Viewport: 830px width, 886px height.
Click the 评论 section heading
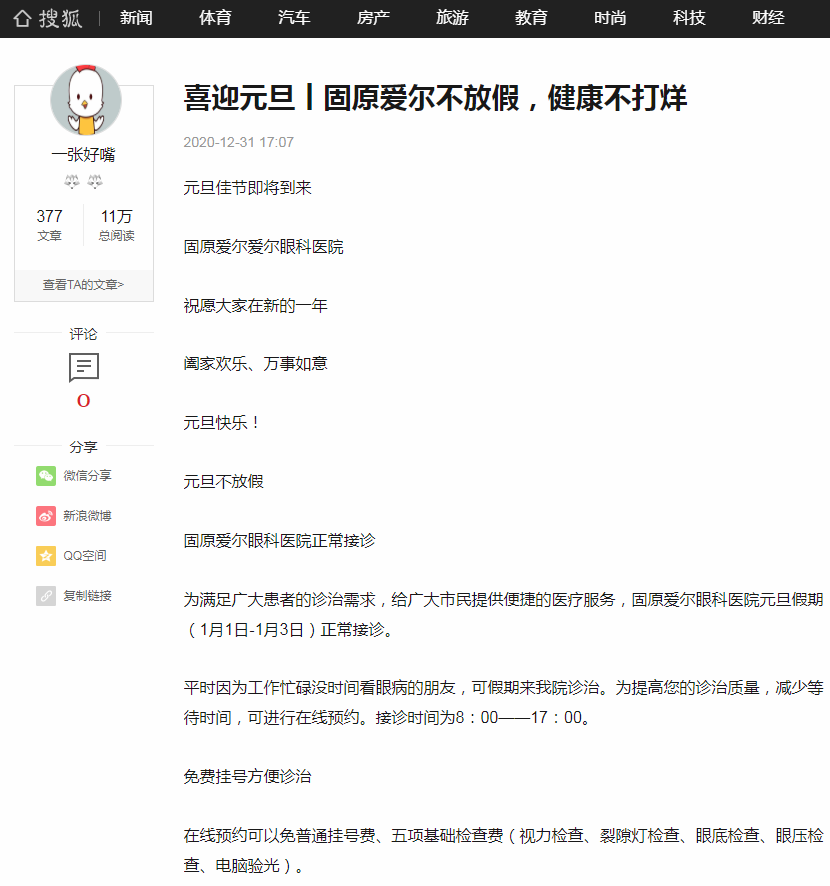click(x=84, y=334)
